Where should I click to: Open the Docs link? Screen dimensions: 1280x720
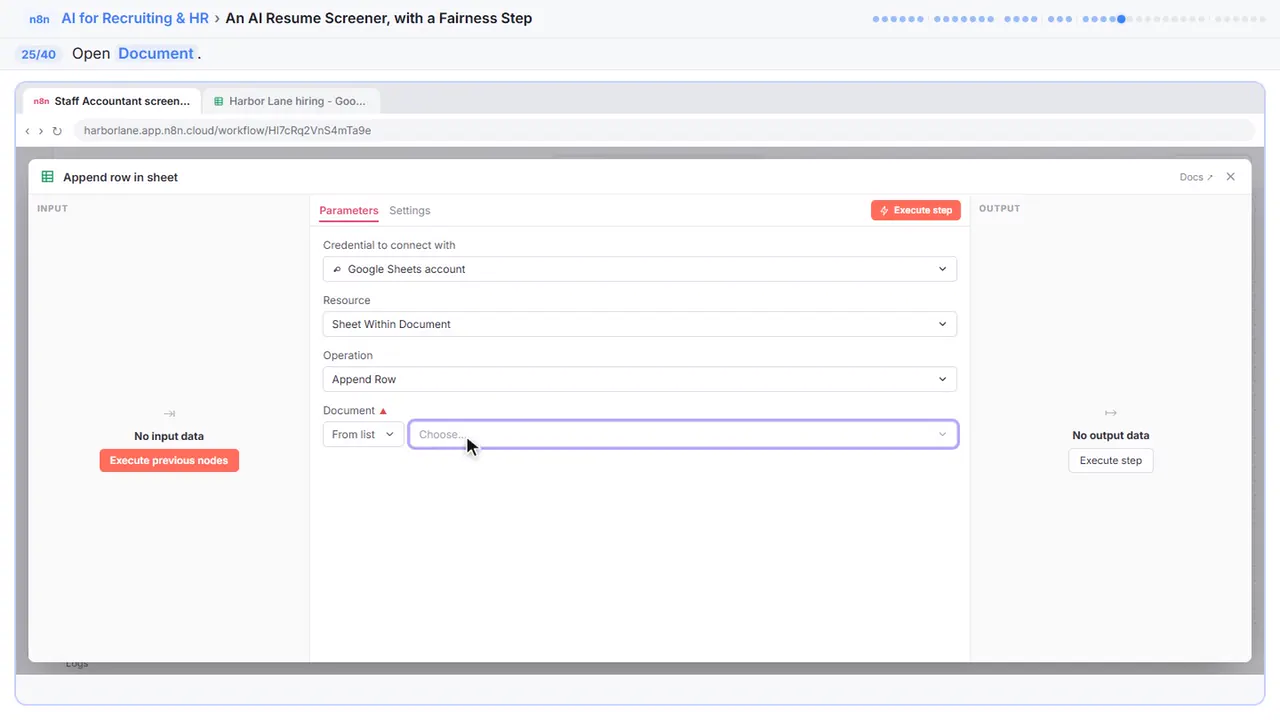[x=1196, y=177]
